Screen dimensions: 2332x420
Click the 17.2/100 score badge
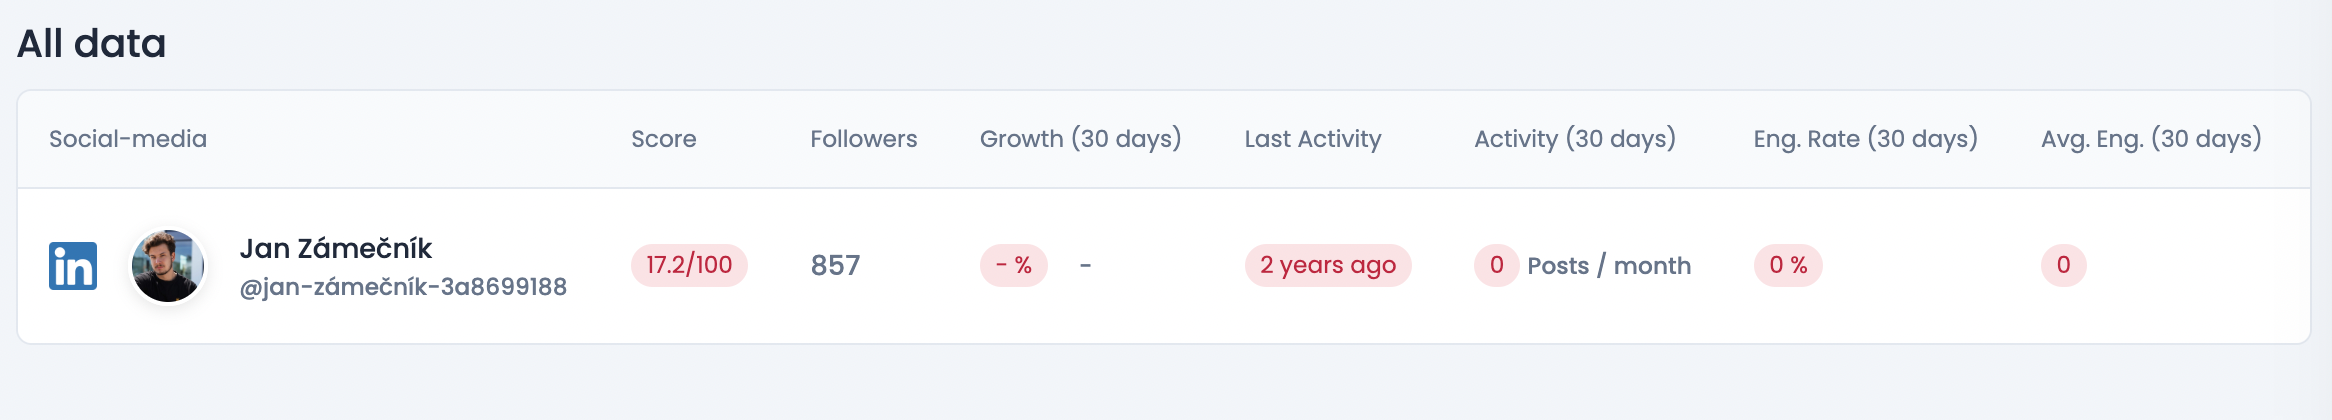pos(689,265)
